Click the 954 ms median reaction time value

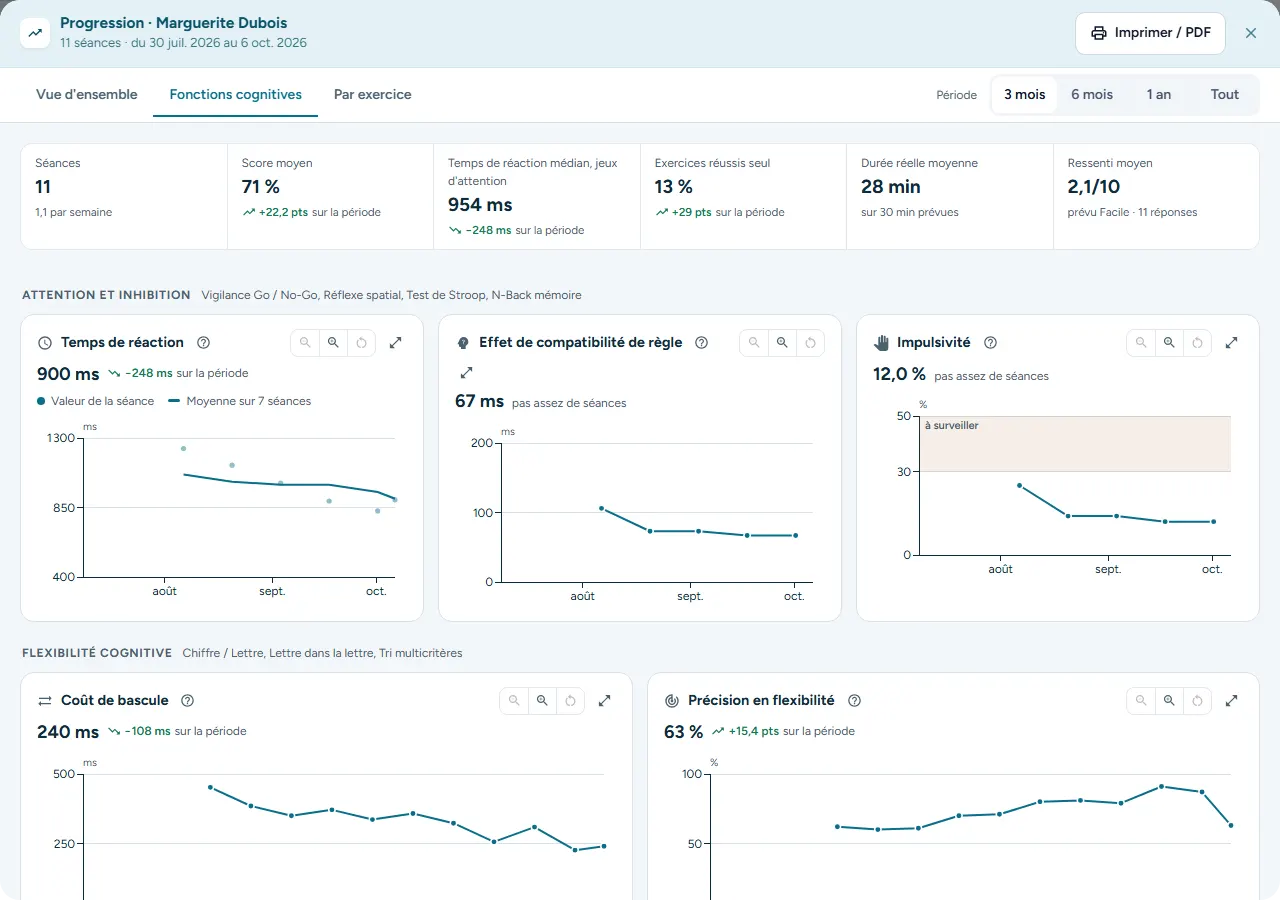480,205
